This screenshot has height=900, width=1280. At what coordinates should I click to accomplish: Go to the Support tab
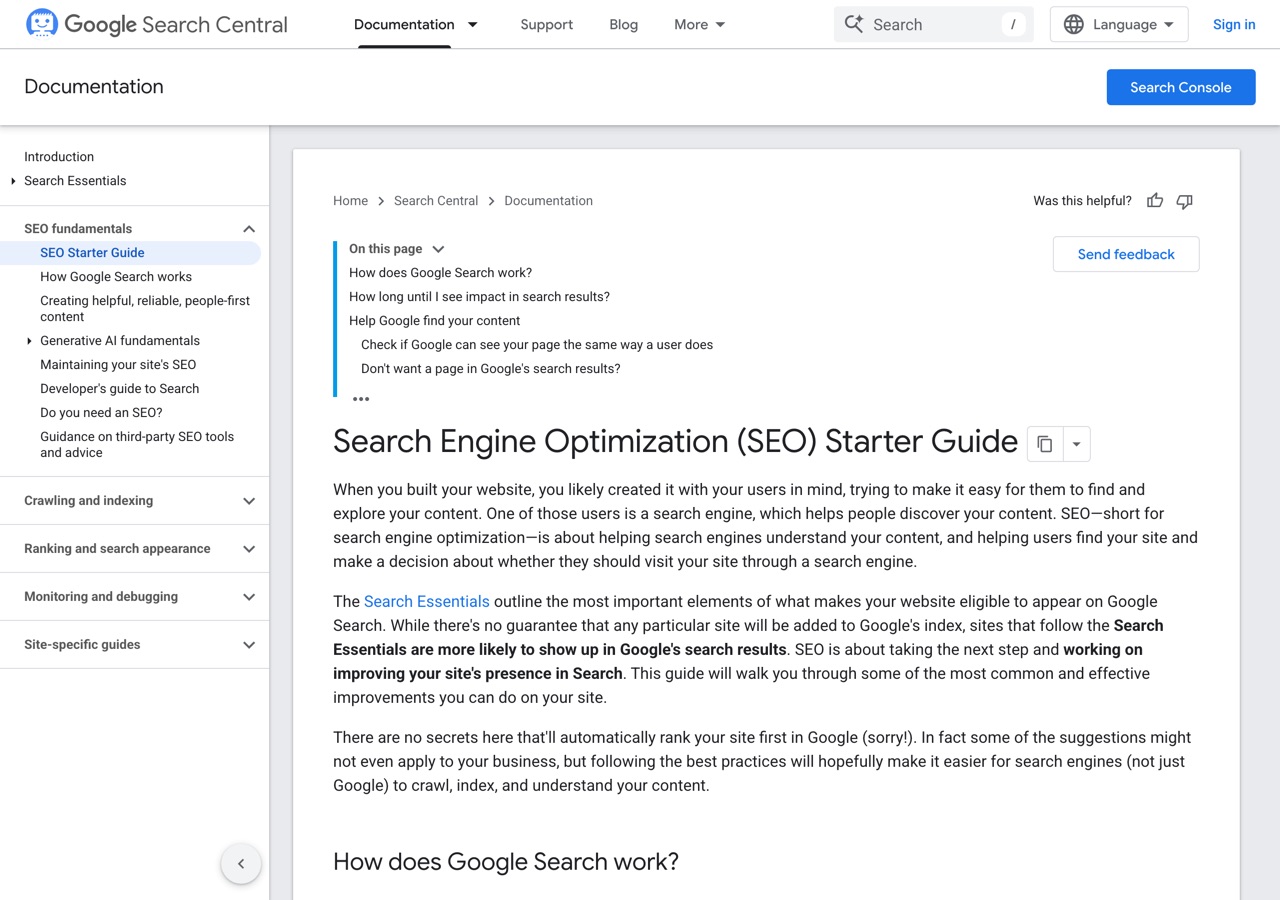547,24
